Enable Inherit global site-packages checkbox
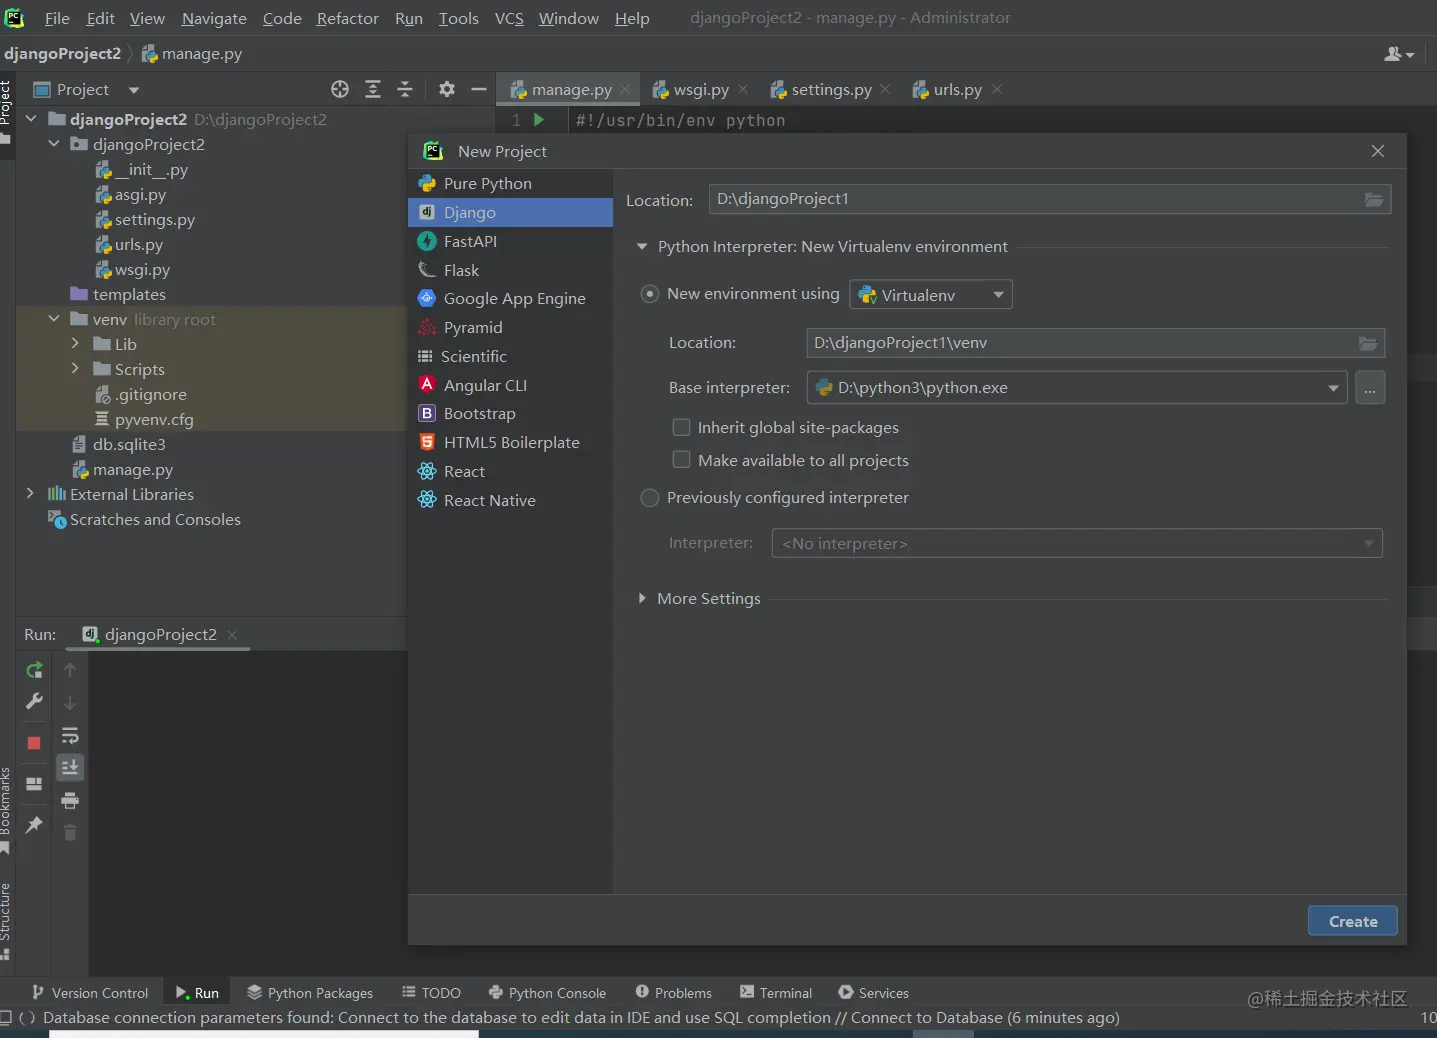 click(x=682, y=428)
